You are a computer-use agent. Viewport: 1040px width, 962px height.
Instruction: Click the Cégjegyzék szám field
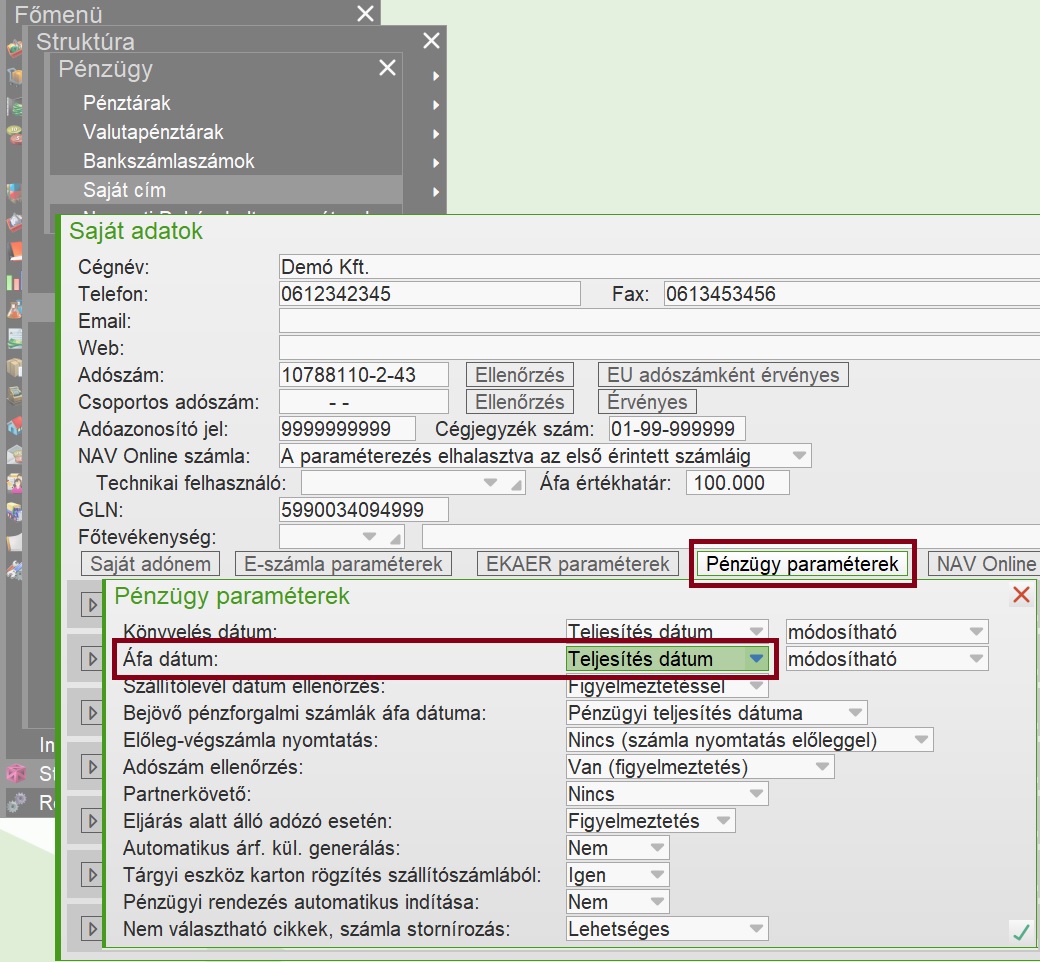[677, 429]
